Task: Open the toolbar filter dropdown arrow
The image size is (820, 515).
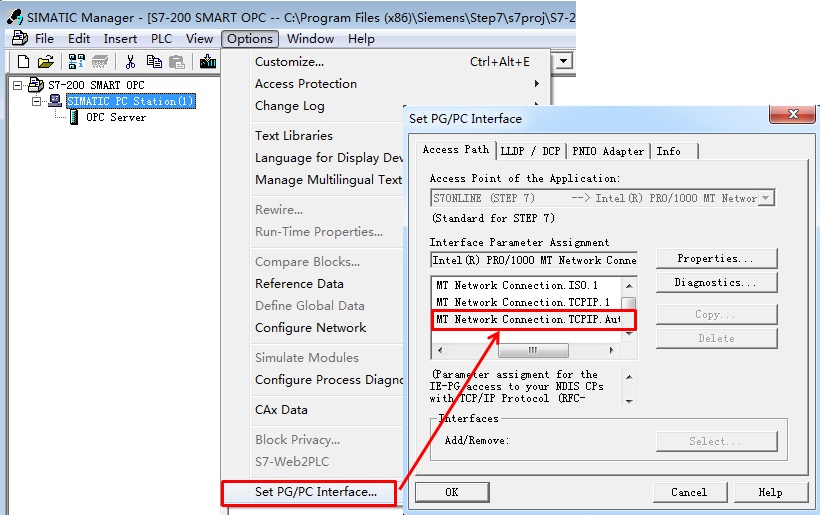Action: tap(563, 61)
